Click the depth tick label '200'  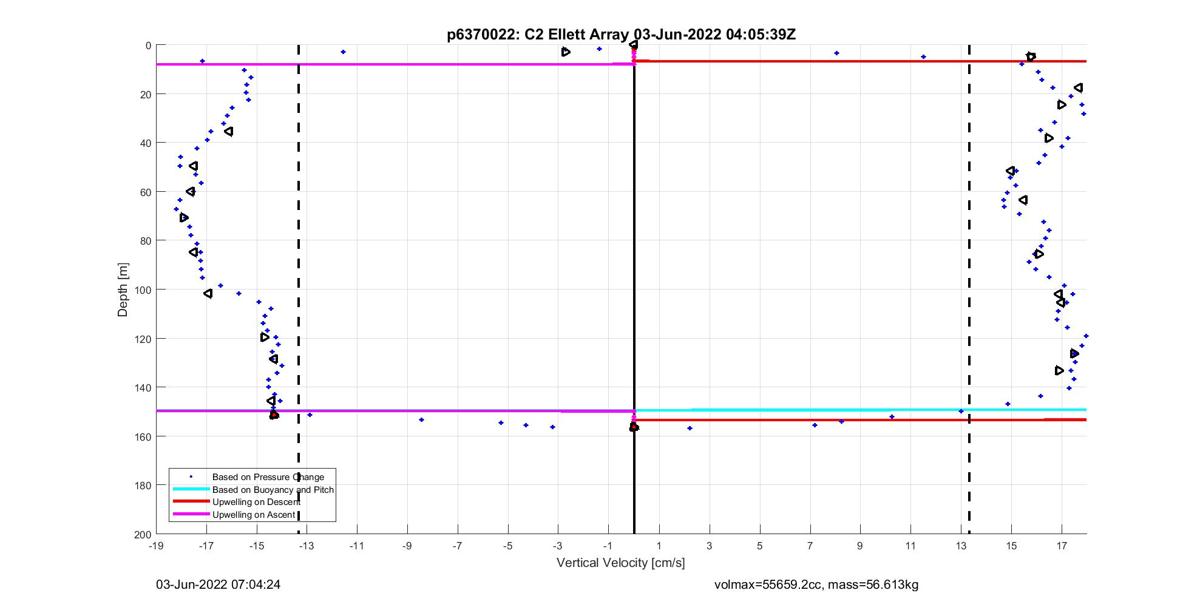[142, 534]
